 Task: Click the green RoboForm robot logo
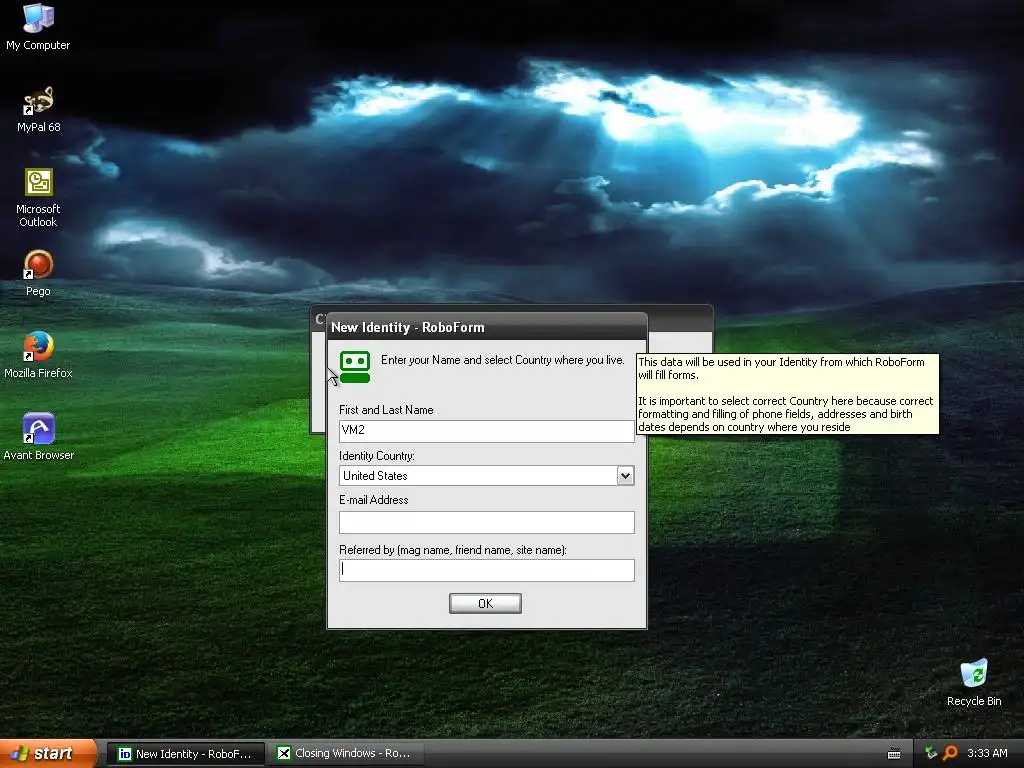[355, 367]
